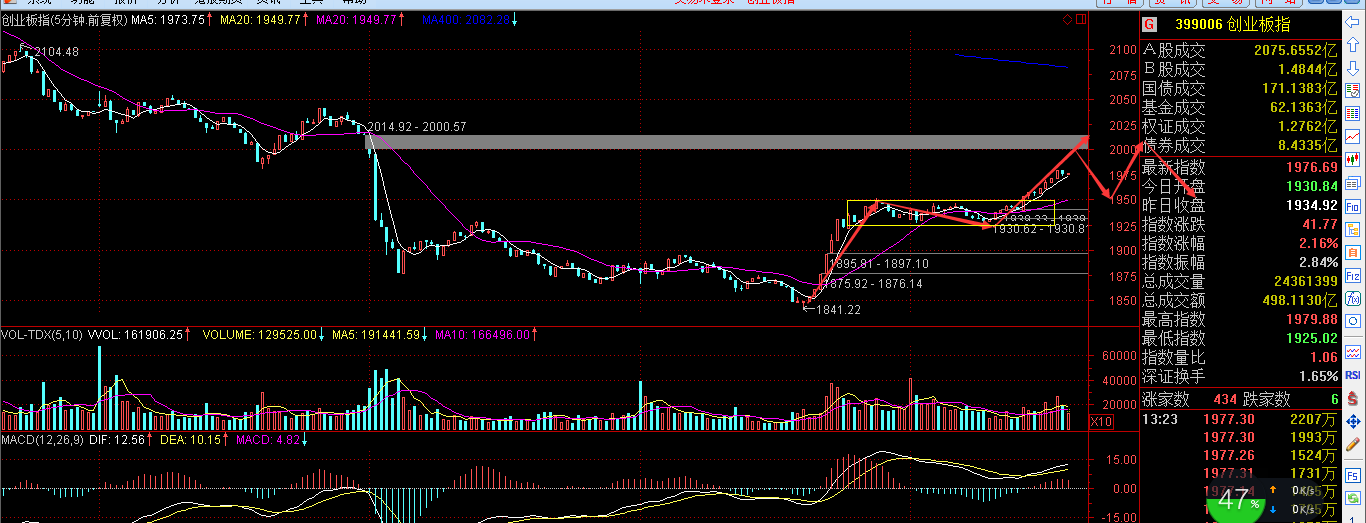The image size is (1366, 523).
Task: Toggle the X10 volume scale box
Action: (1100, 422)
